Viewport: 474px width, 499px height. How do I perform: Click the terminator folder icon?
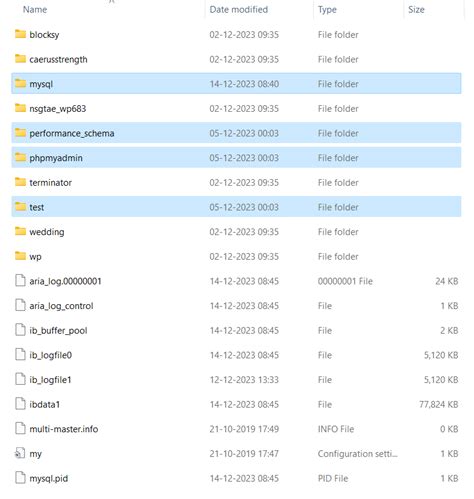coord(20,182)
